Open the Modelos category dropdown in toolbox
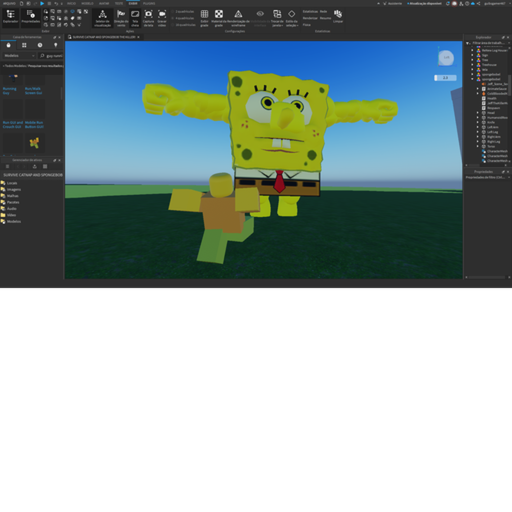The width and height of the screenshot is (512, 512). (19, 56)
